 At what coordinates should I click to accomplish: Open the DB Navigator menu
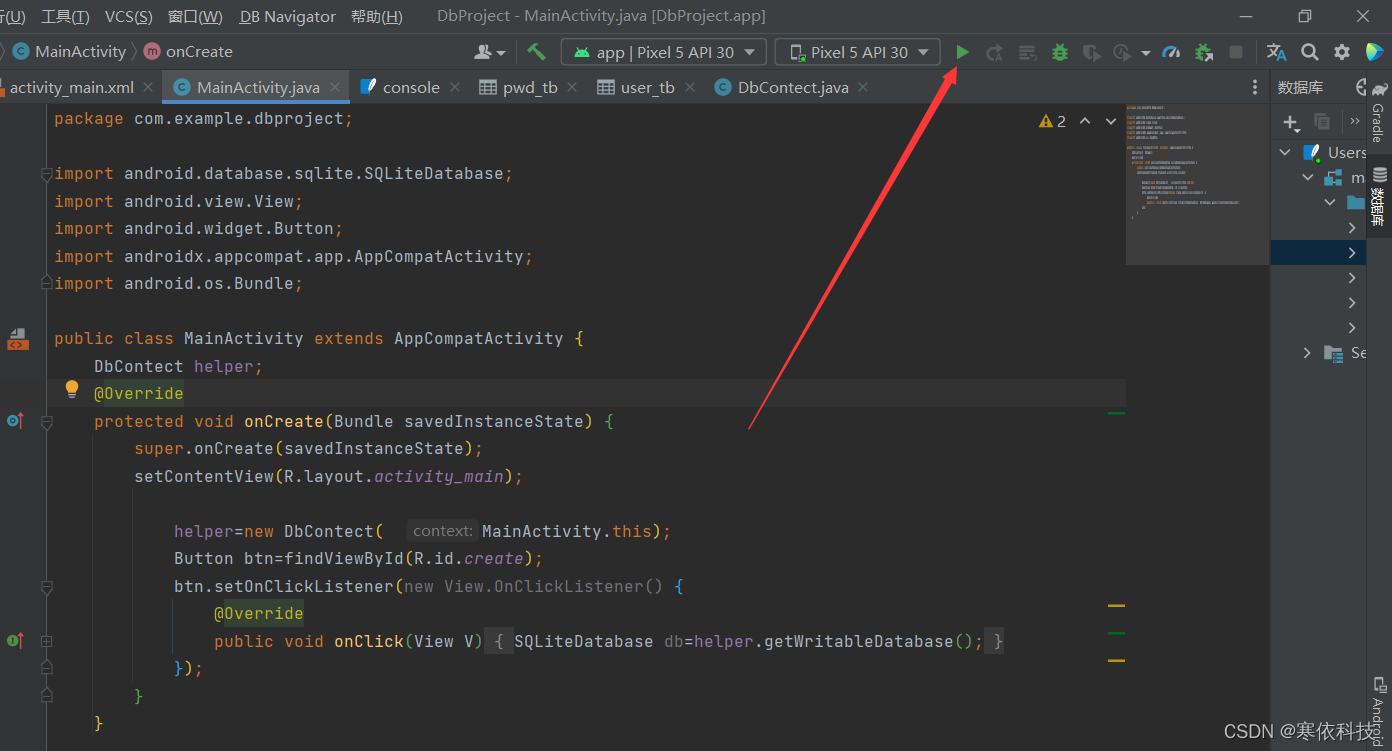coord(288,16)
